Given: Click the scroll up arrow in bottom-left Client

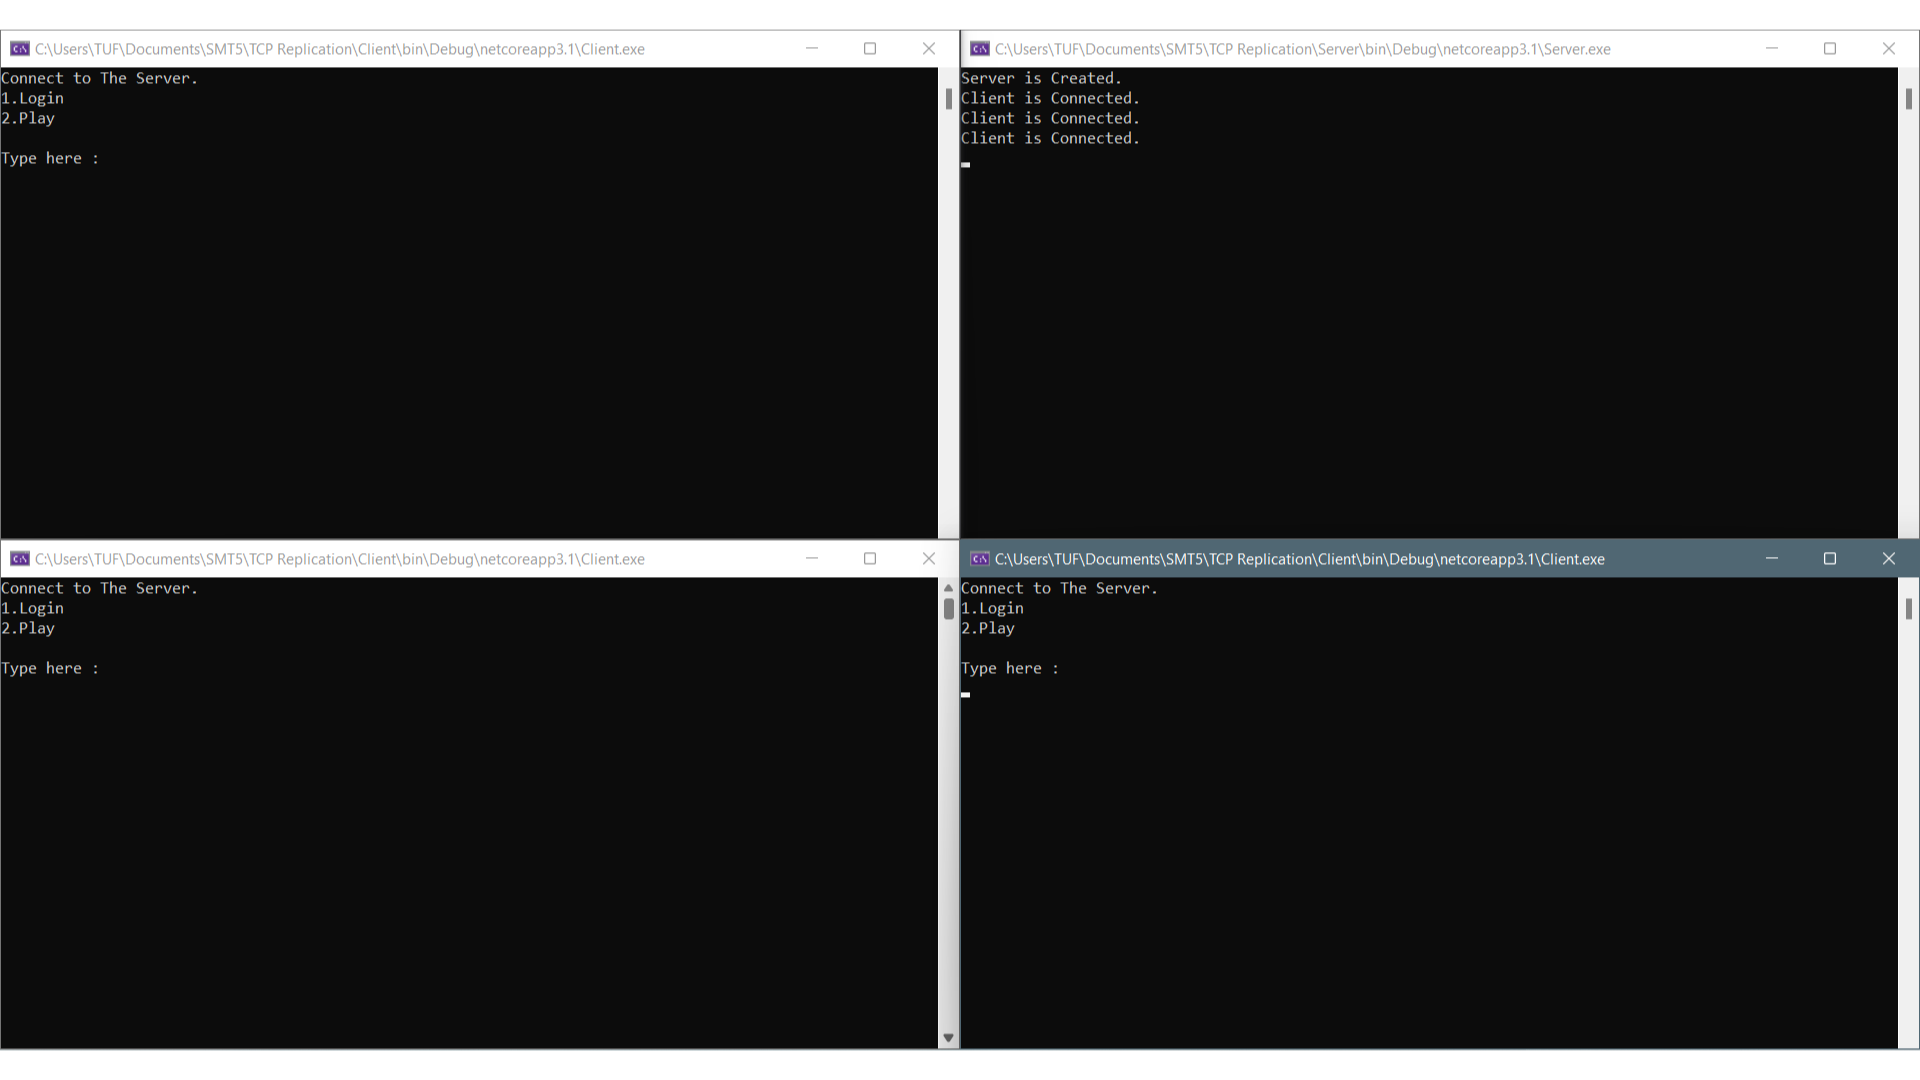Looking at the screenshot, I should click(948, 588).
